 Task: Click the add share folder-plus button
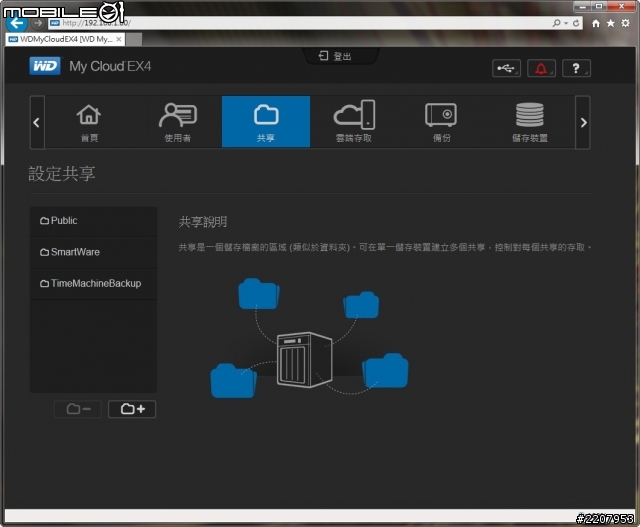(132, 409)
